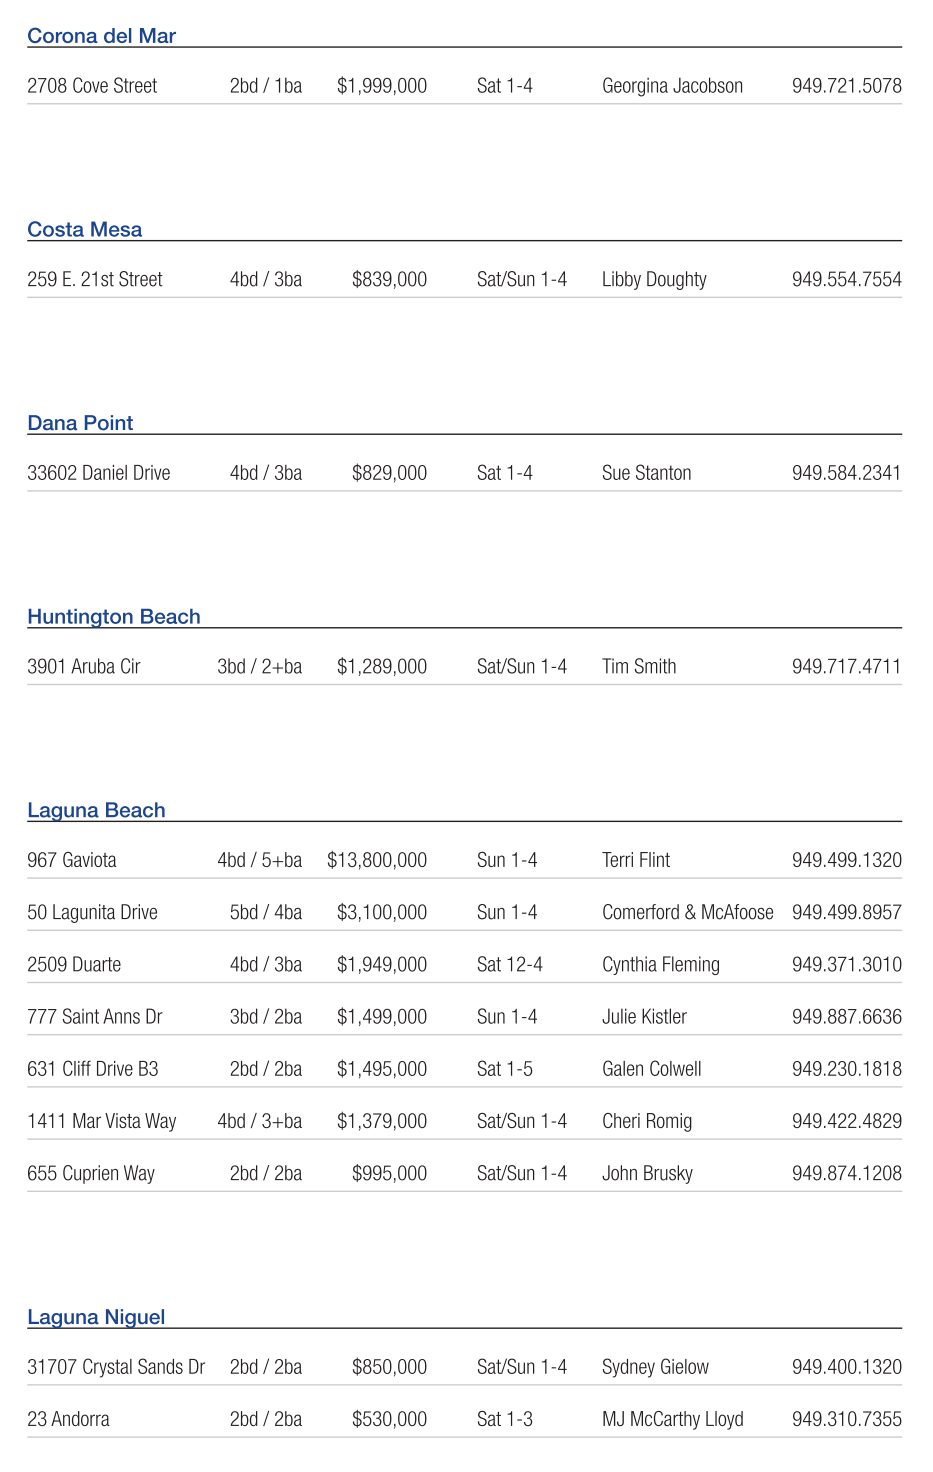Select the Laguna Niguel heading
Viewport: 933px width, 1472px height.
(x=96, y=1317)
